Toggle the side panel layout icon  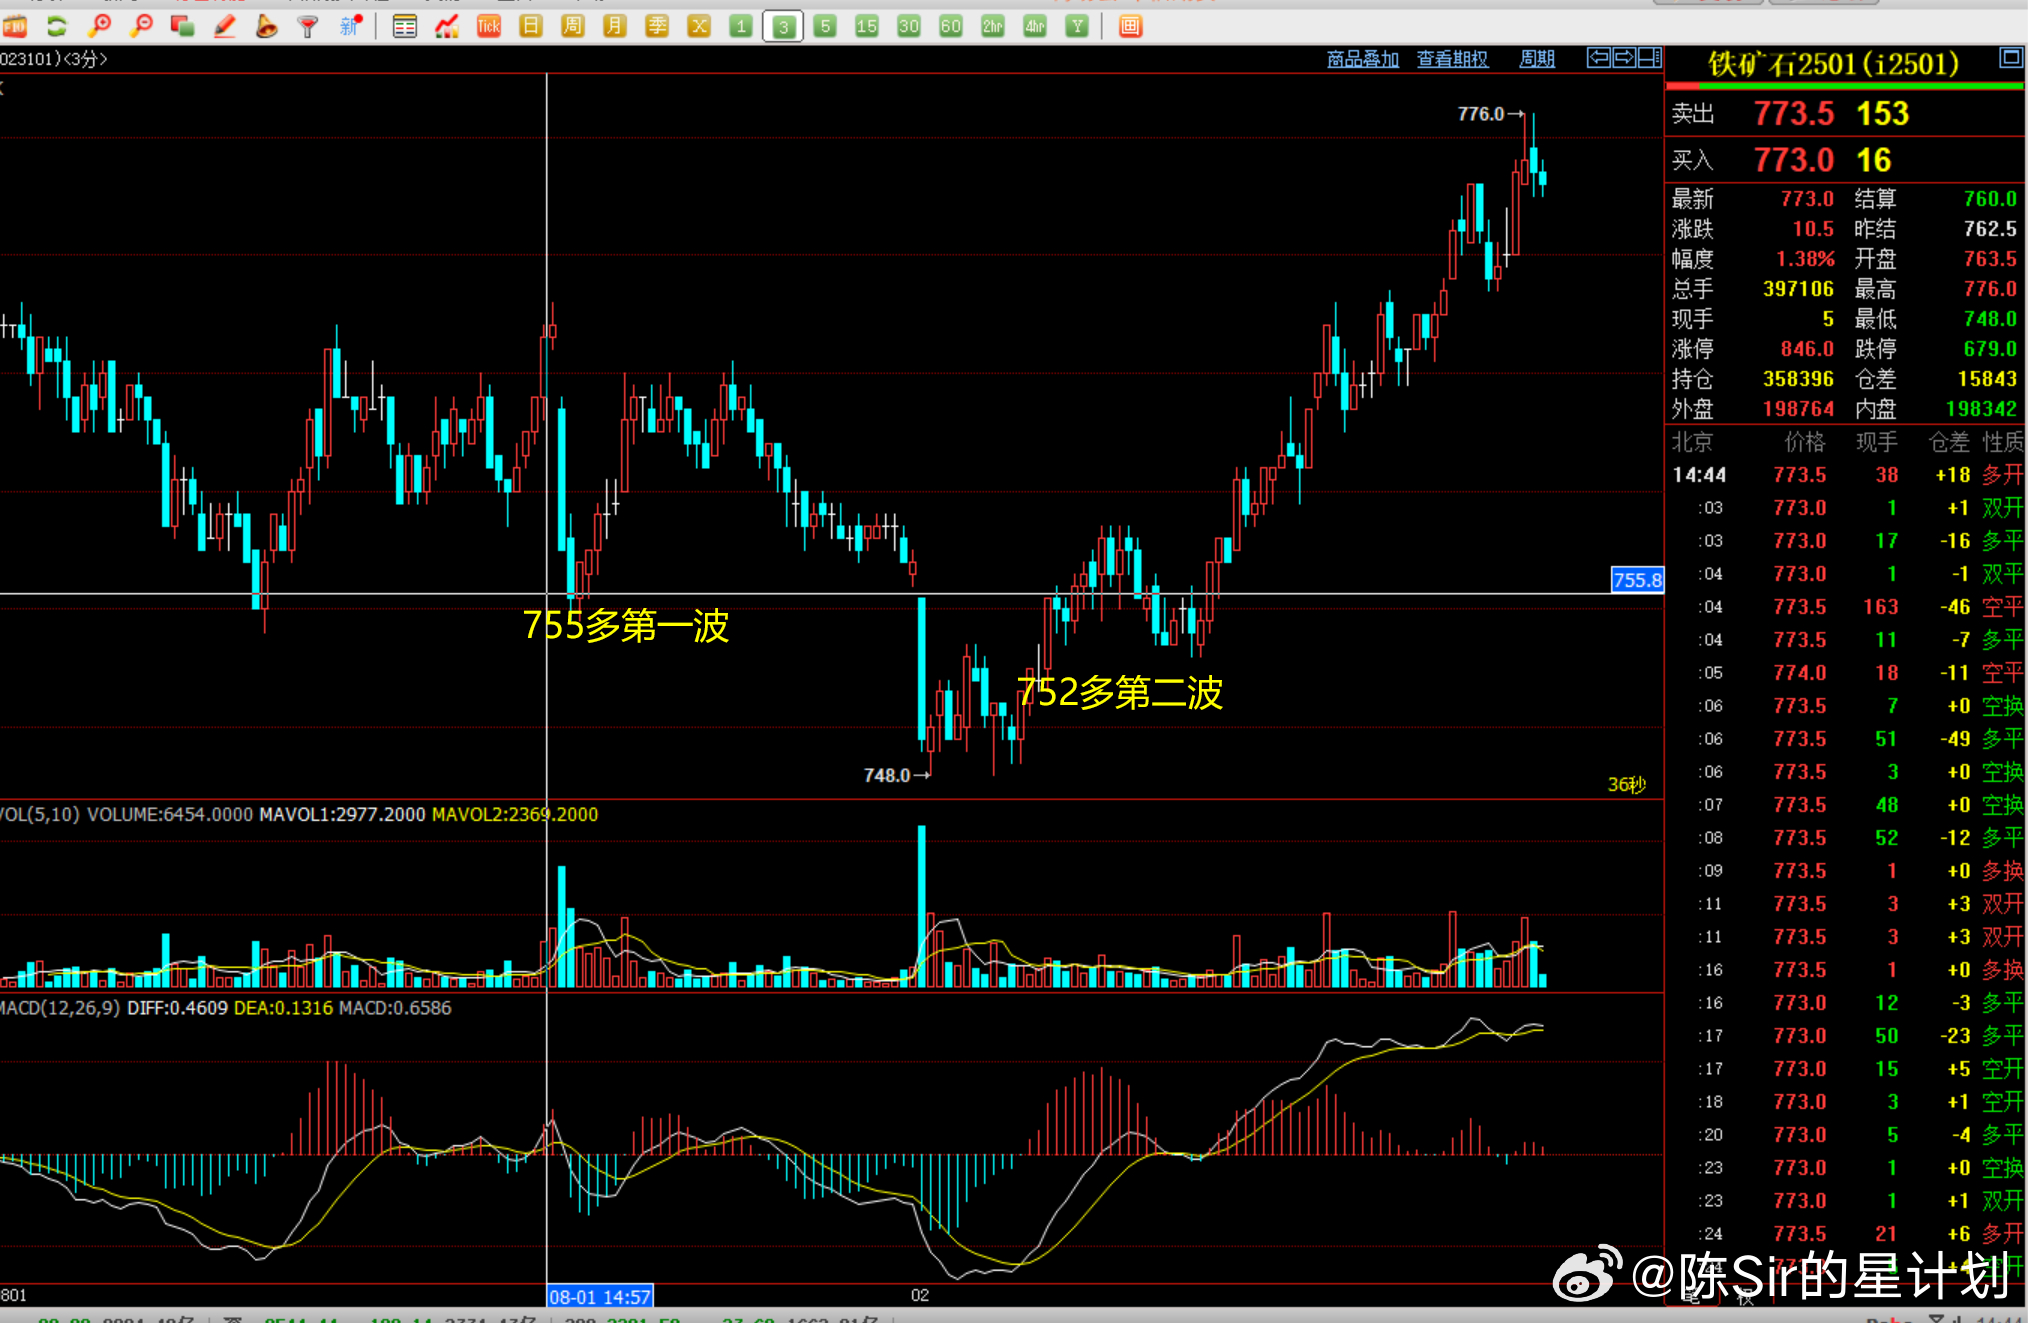click(x=1650, y=58)
